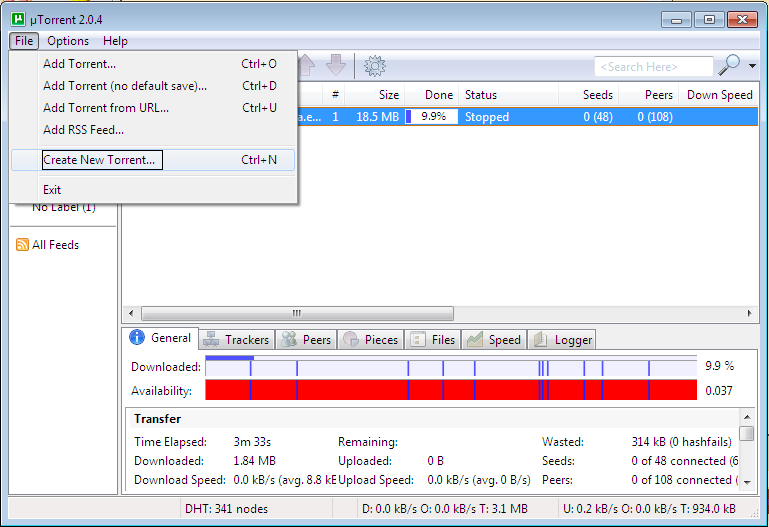
Task: Switch to the Peers tab
Action: coord(307,340)
